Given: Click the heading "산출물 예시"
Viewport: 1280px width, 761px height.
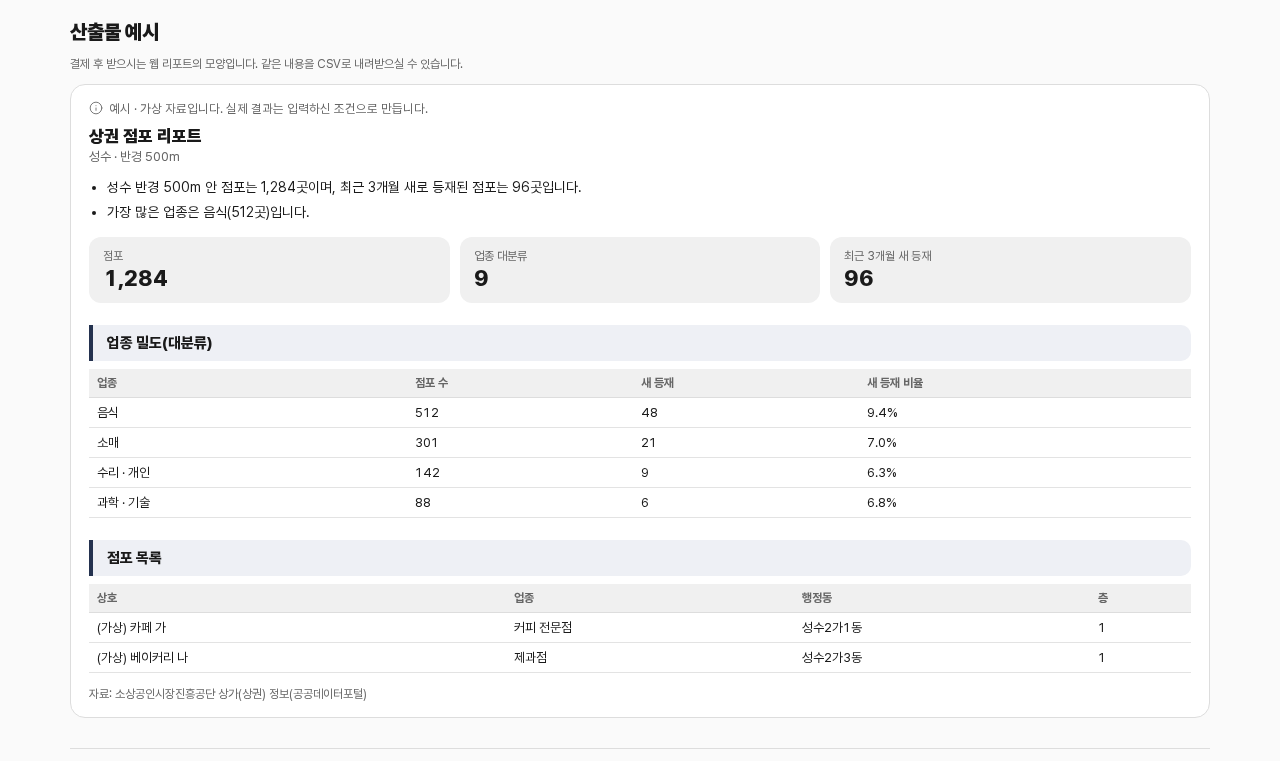Looking at the screenshot, I should (115, 32).
